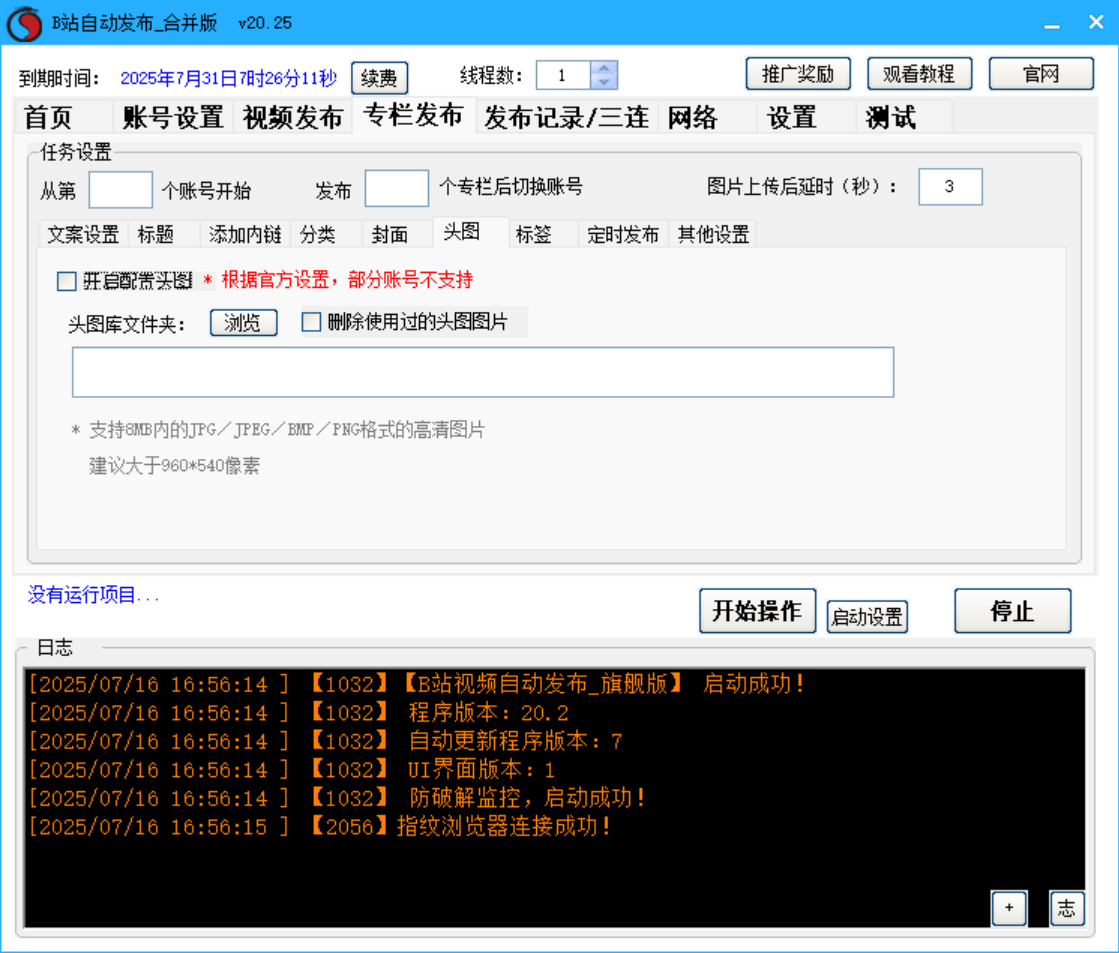Screen dimensions: 1119x953
Task: Click 观看教程 tutorial button
Action: pyautogui.click(x=919, y=74)
